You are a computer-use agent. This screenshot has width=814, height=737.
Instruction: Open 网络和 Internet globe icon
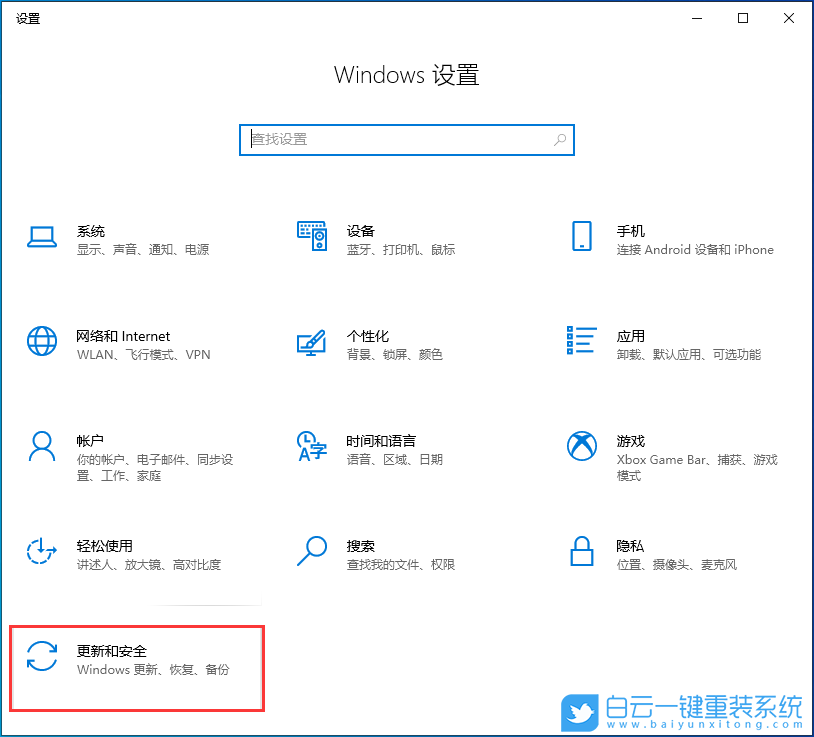point(41,341)
